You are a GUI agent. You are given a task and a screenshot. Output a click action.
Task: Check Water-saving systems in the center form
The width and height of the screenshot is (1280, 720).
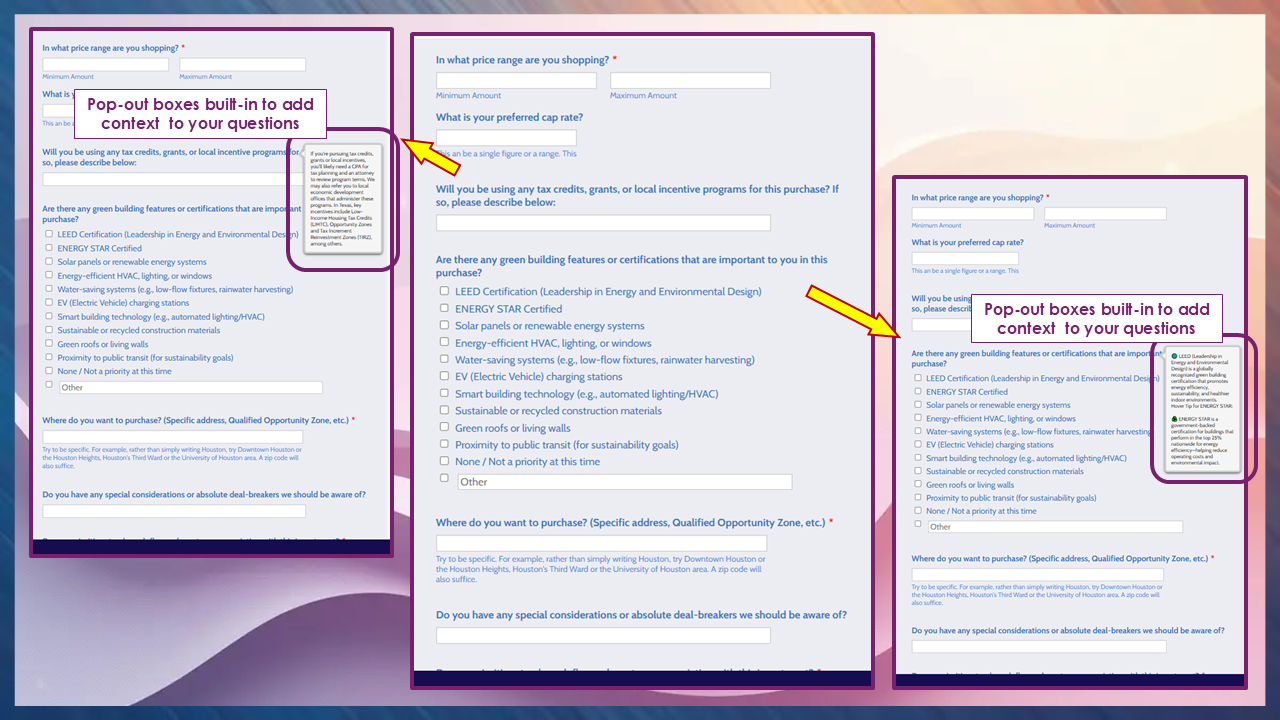[x=444, y=361]
